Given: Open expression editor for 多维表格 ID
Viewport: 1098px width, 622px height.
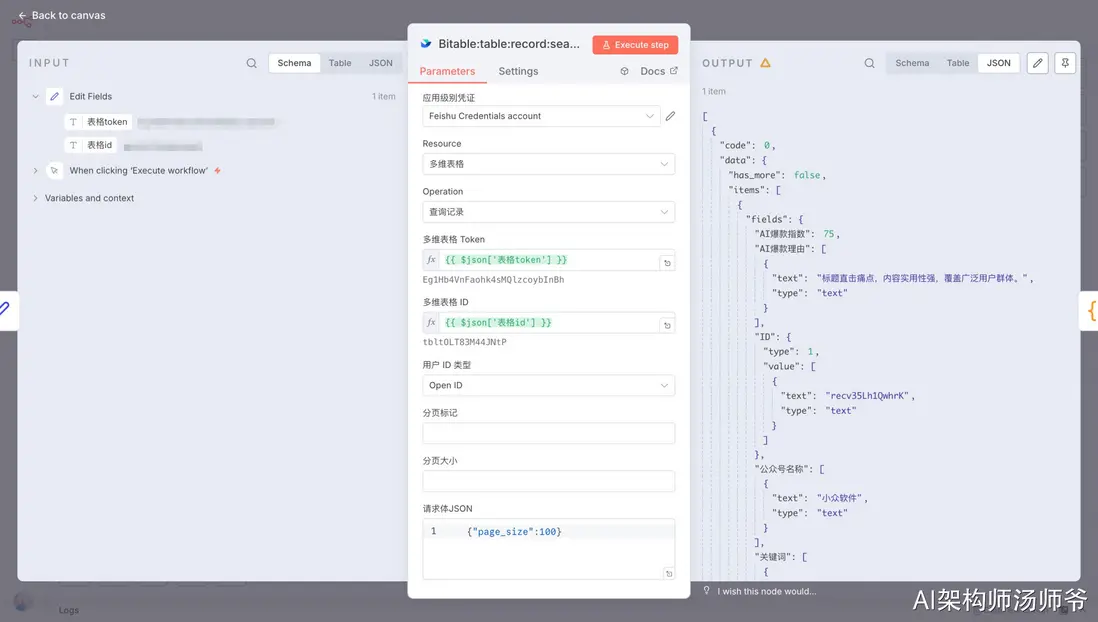Looking at the screenshot, I should click(x=667, y=326).
